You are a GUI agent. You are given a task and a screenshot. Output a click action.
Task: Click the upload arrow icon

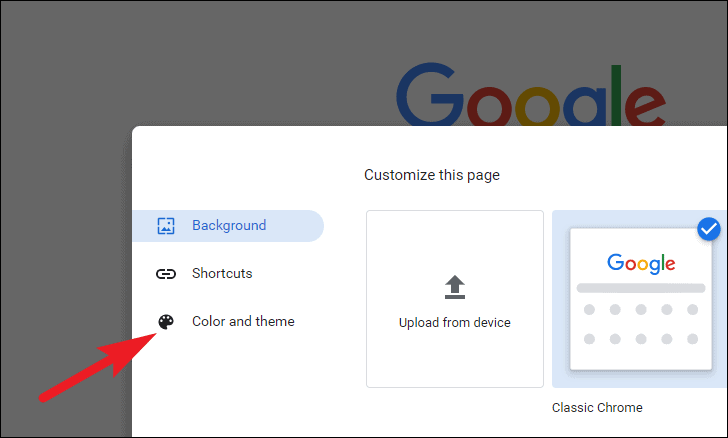455,287
